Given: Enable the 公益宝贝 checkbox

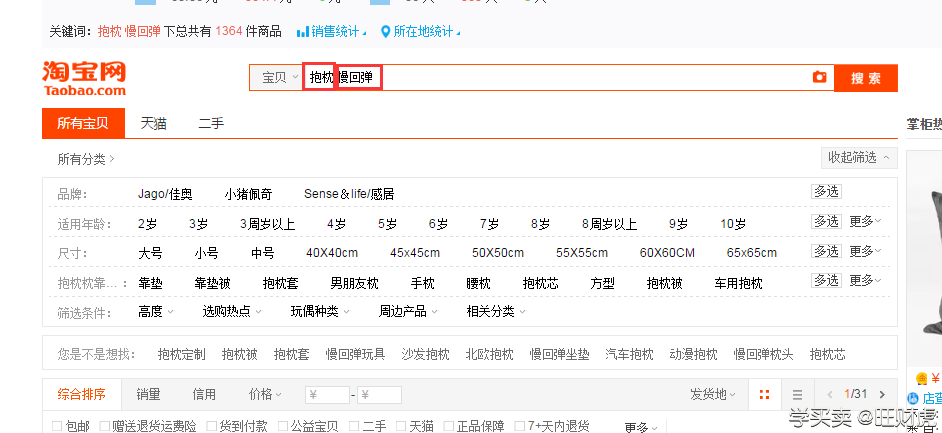Looking at the screenshot, I should tap(283, 426).
